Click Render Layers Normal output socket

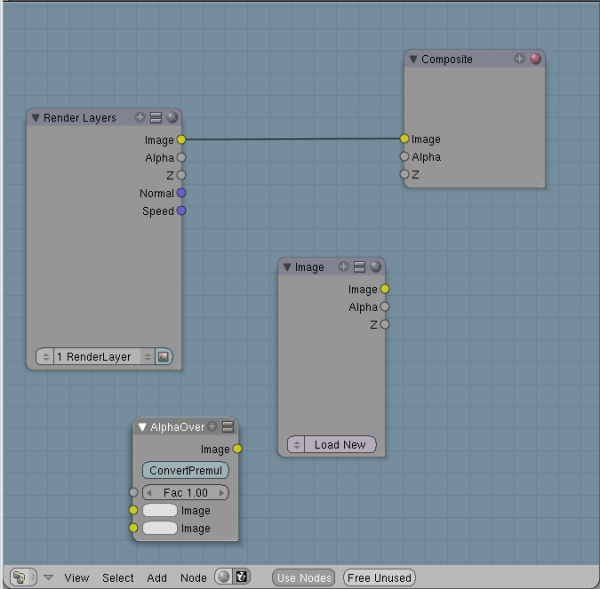point(181,193)
